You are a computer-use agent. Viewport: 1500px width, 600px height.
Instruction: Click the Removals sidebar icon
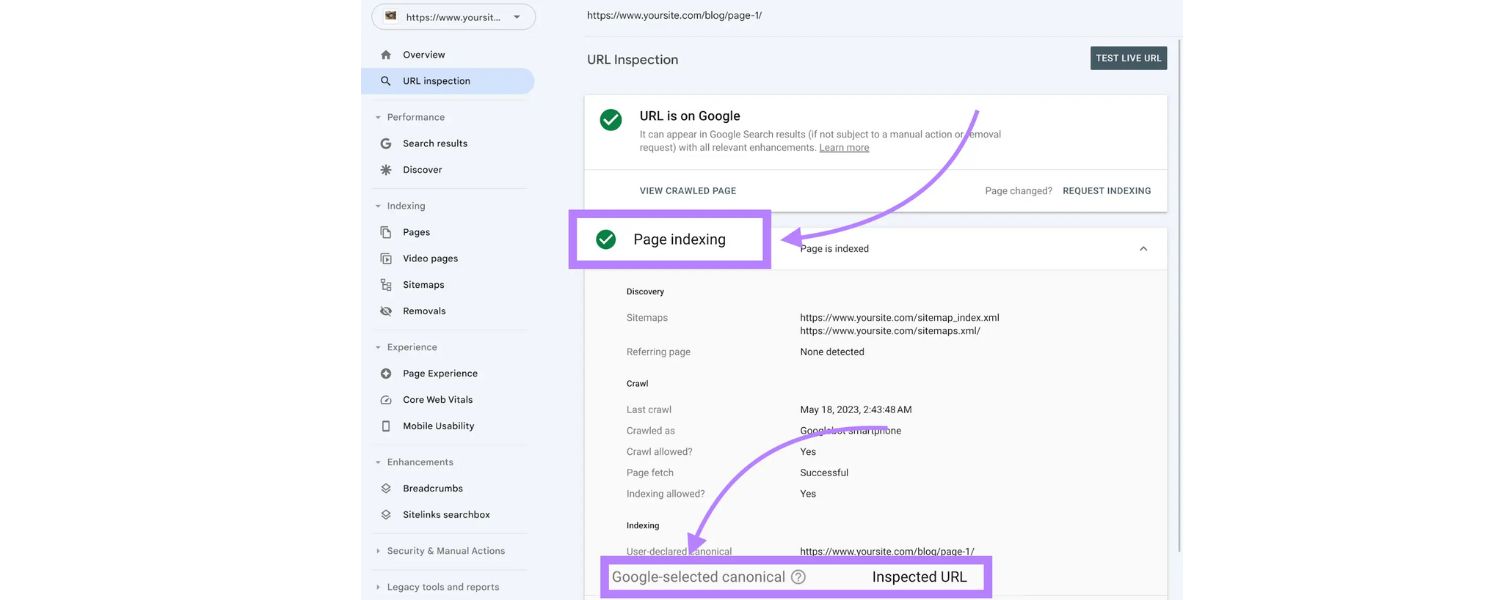(385, 310)
